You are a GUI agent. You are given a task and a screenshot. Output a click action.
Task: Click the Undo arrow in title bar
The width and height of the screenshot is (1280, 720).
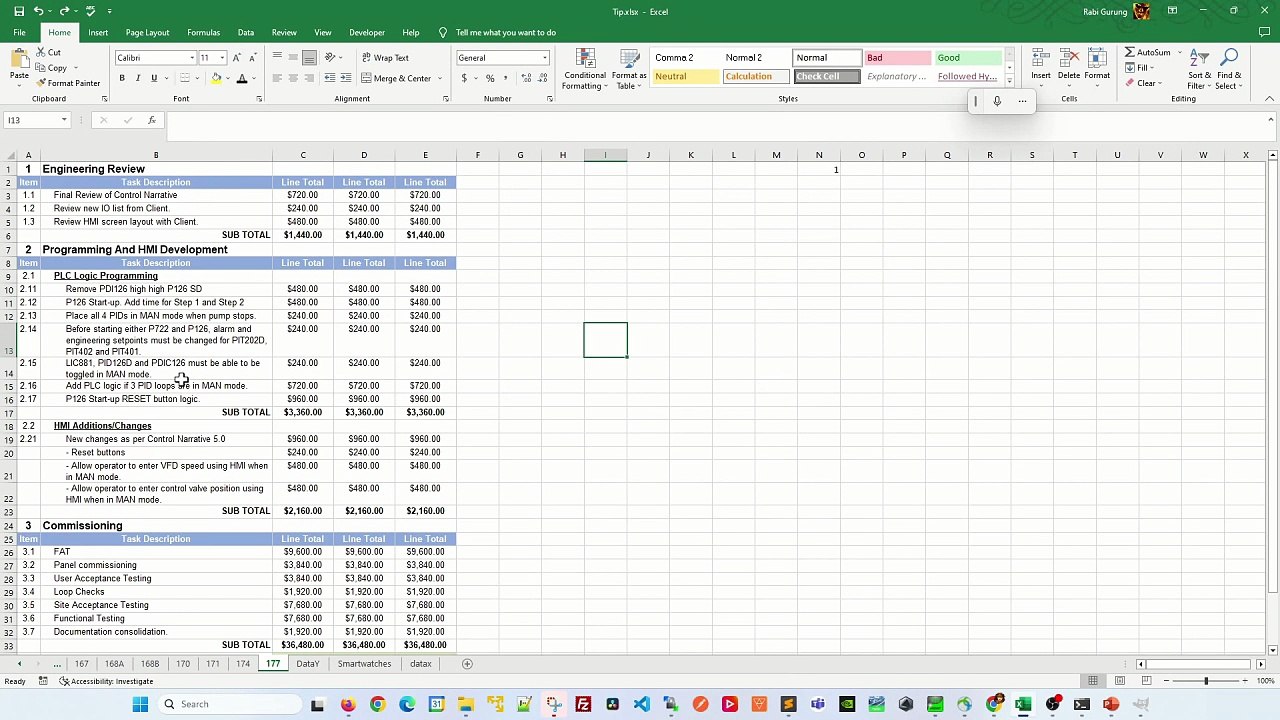click(38, 11)
